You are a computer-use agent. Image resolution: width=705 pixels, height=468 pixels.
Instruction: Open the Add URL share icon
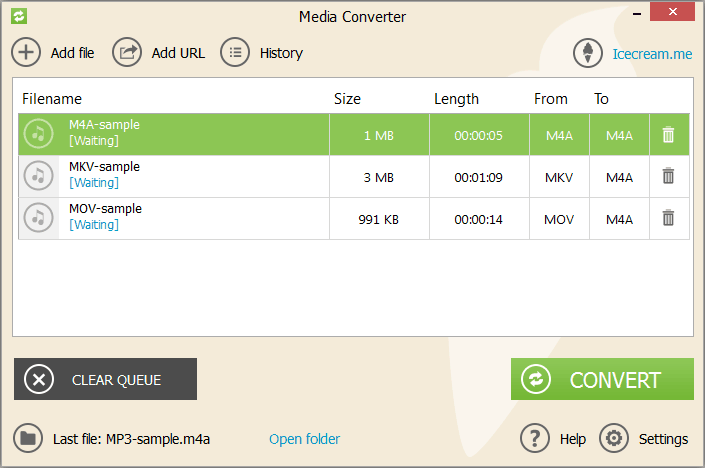click(127, 53)
